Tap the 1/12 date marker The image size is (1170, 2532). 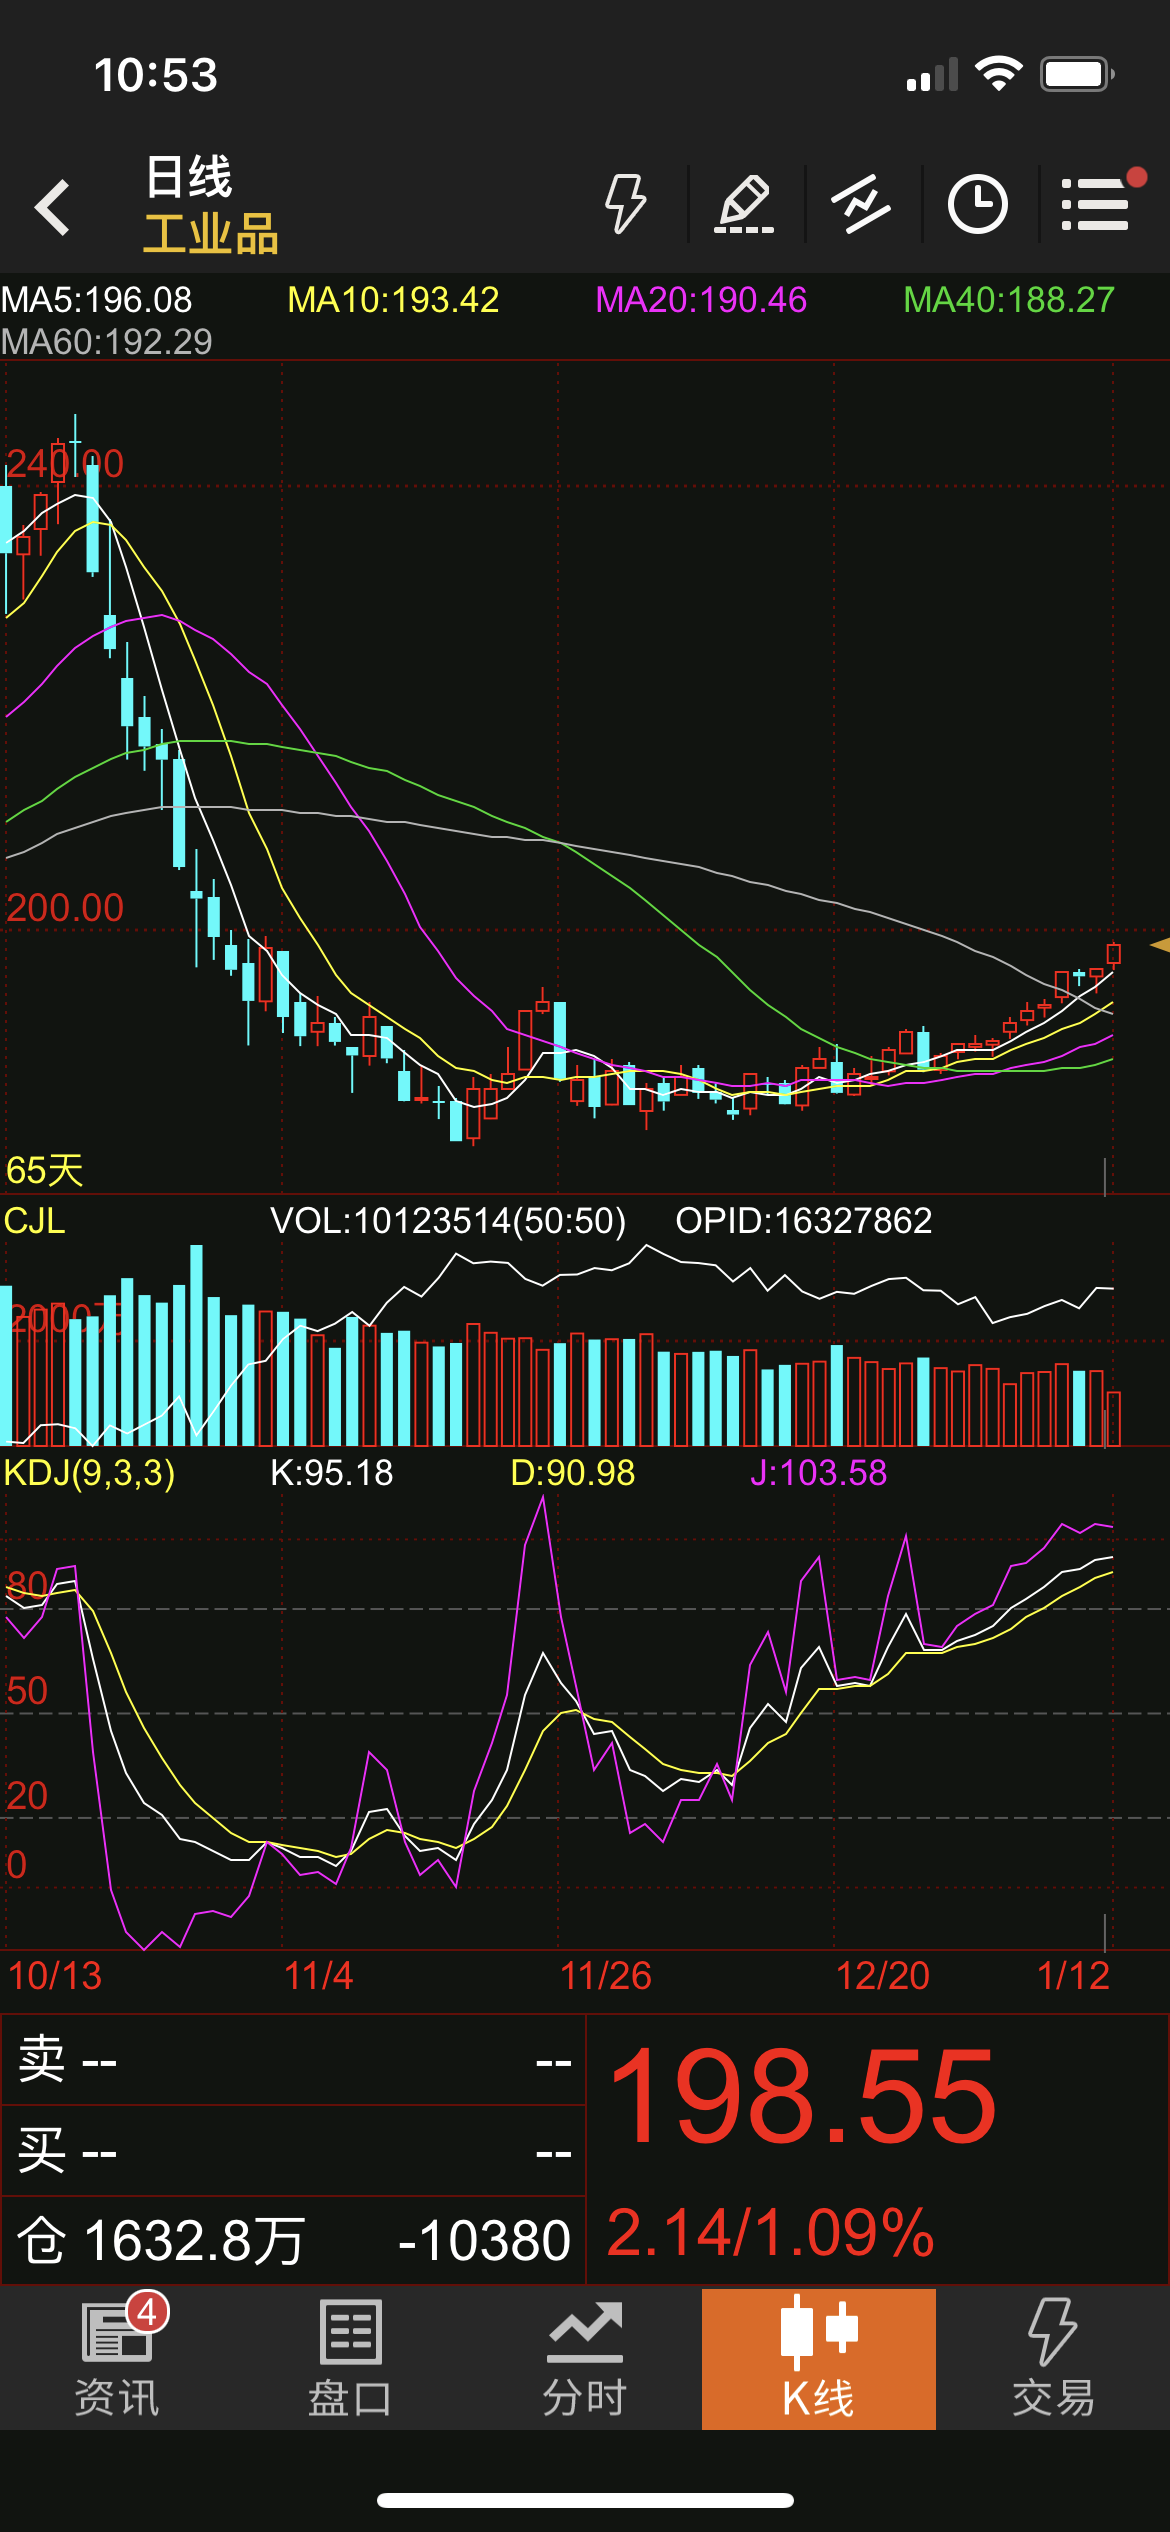(1073, 1976)
